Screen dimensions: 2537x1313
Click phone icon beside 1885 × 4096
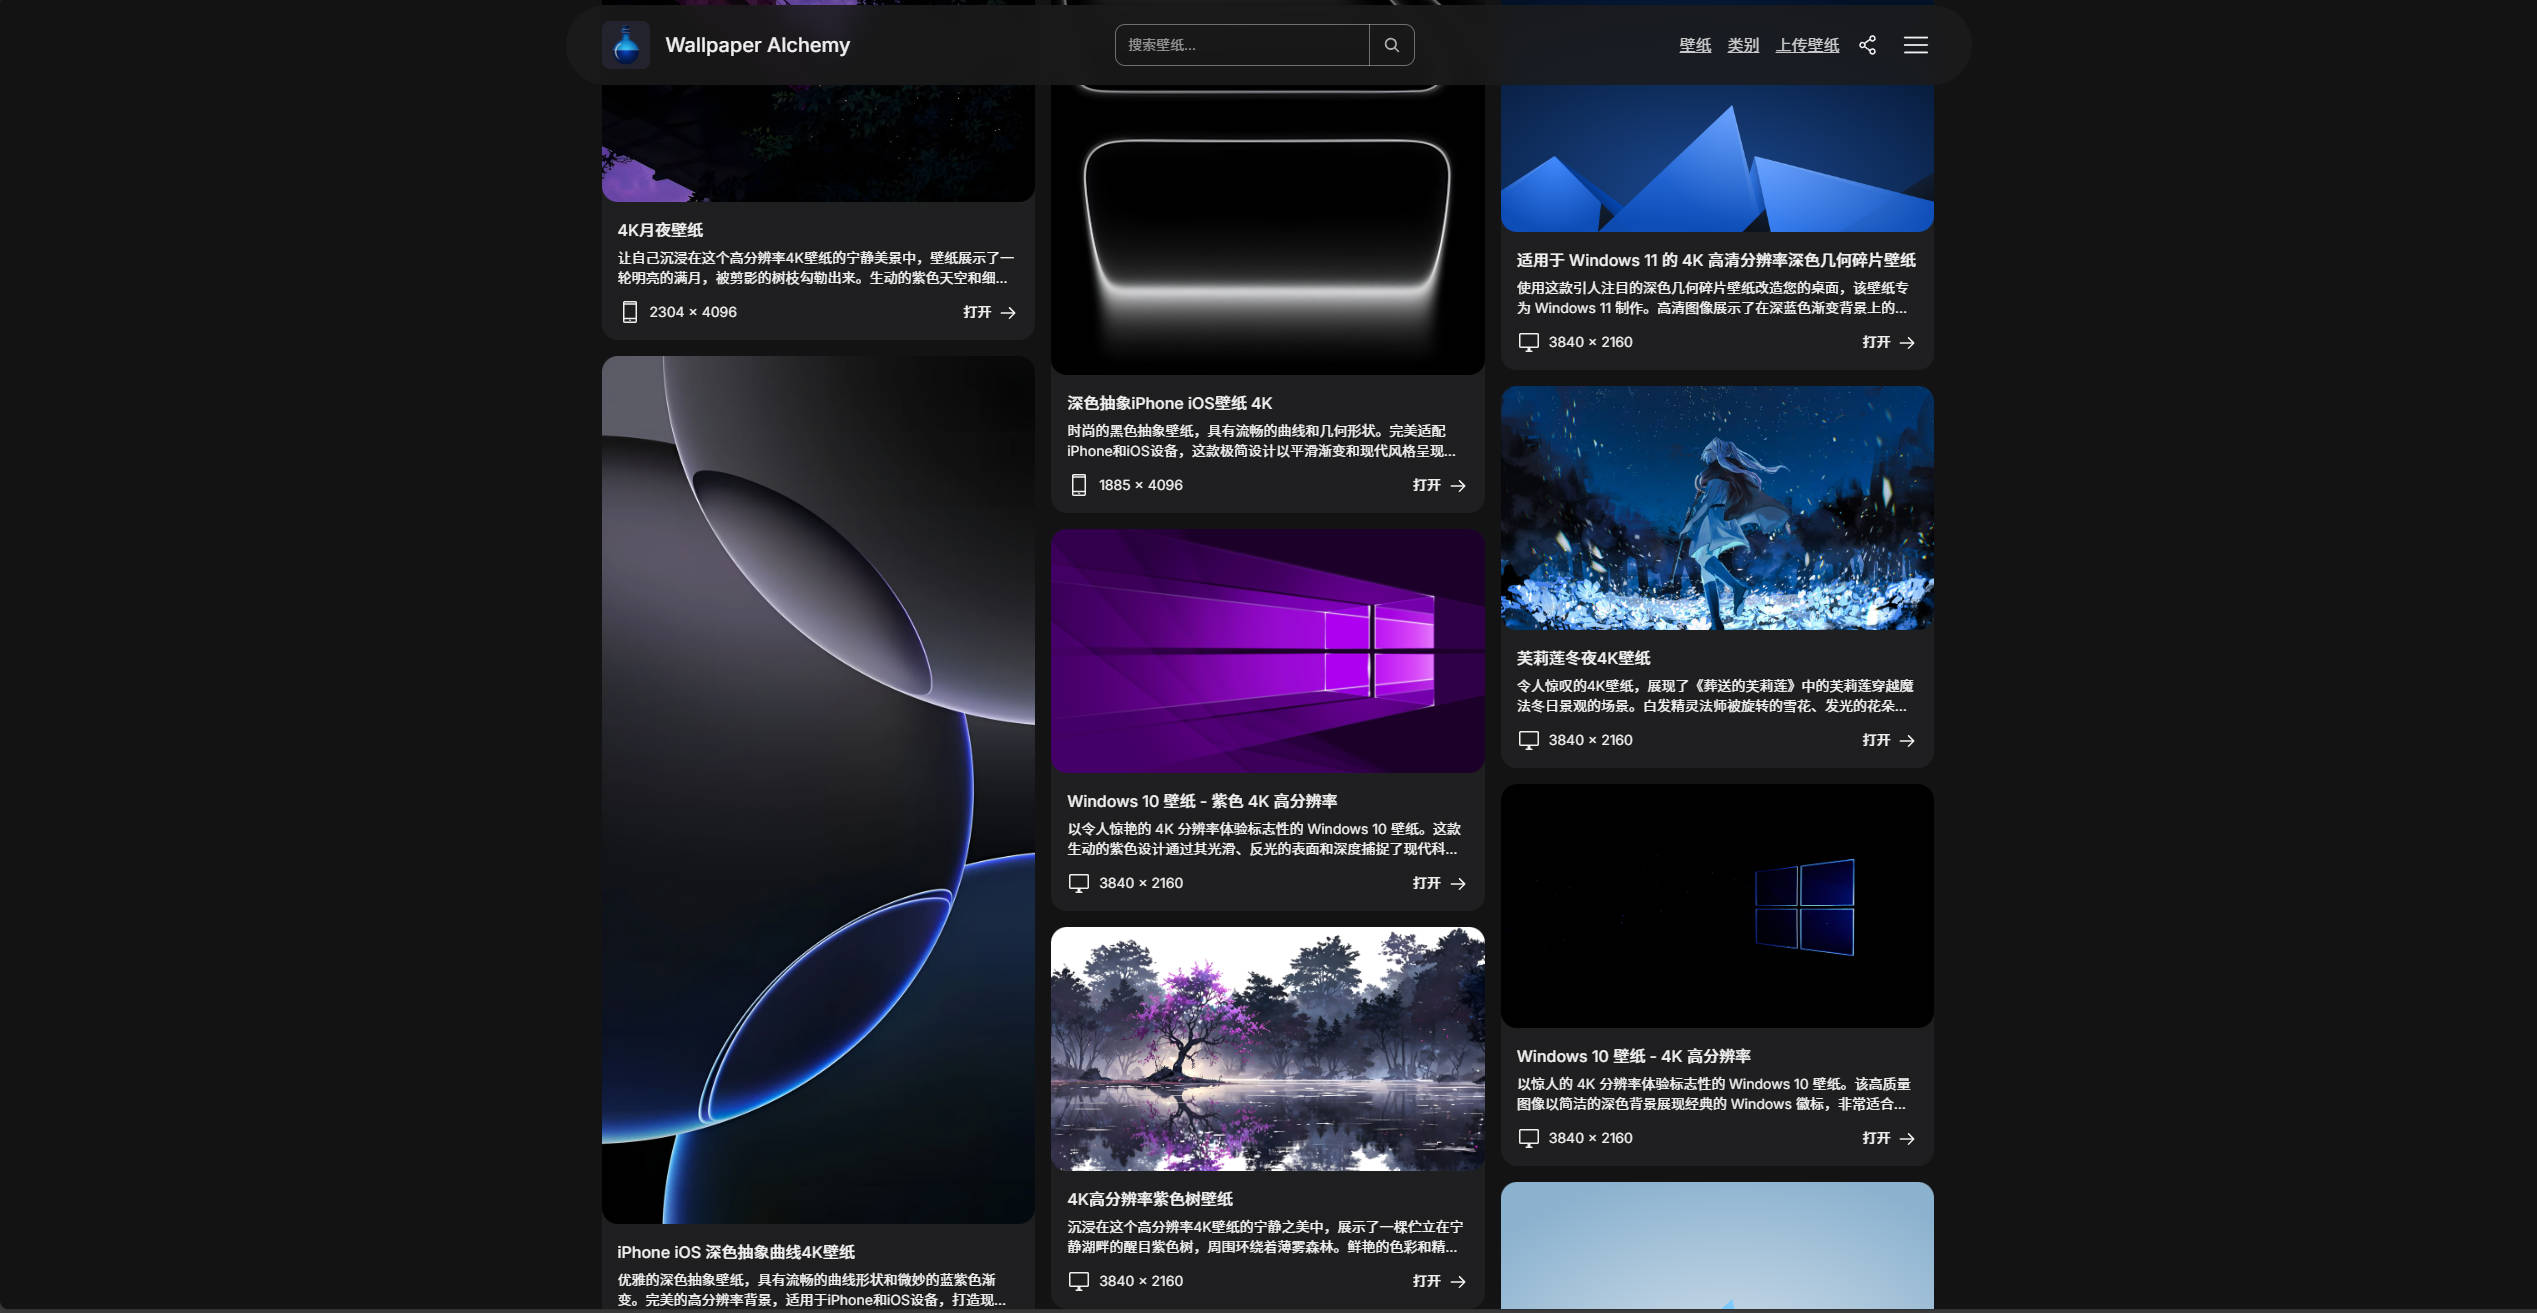(x=1078, y=485)
